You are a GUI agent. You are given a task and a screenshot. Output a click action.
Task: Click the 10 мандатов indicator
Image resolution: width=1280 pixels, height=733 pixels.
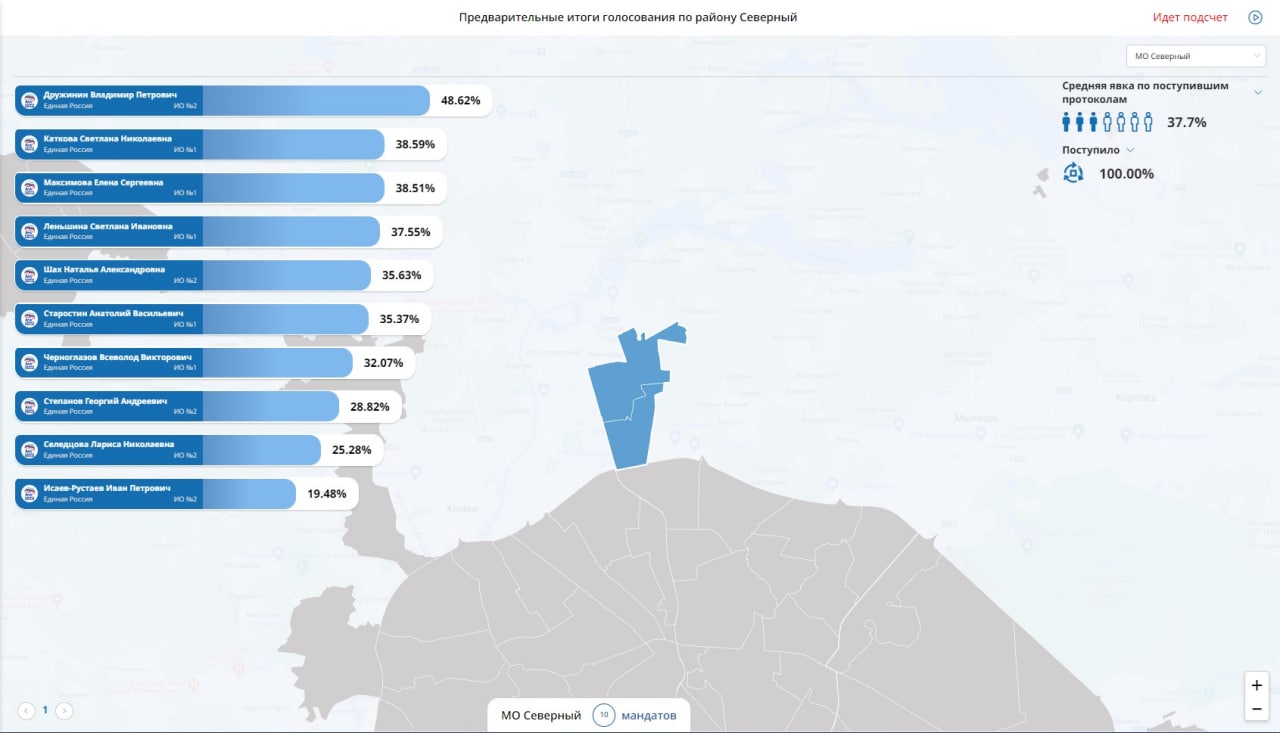click(634, 715)
